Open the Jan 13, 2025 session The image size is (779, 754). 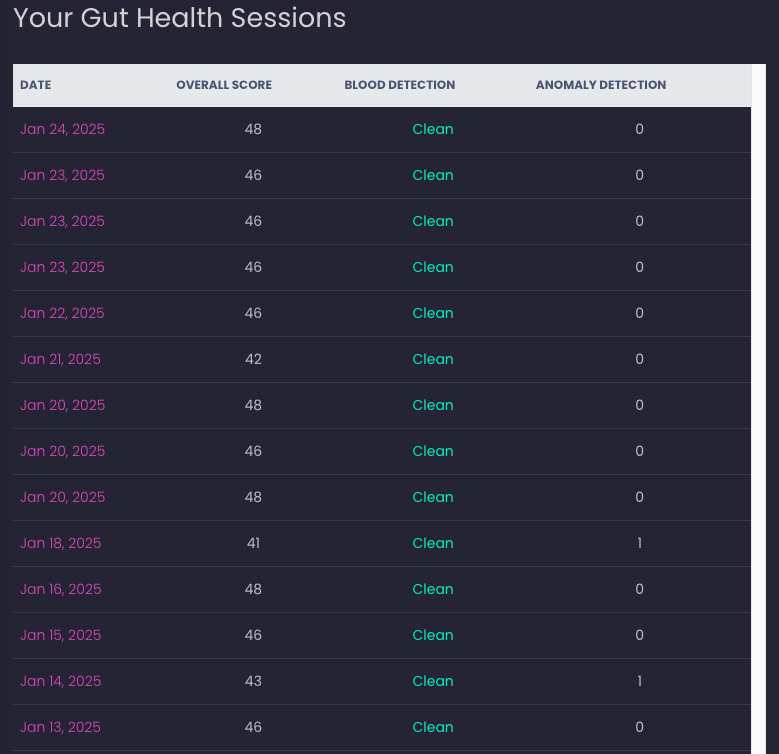(60, 727)
